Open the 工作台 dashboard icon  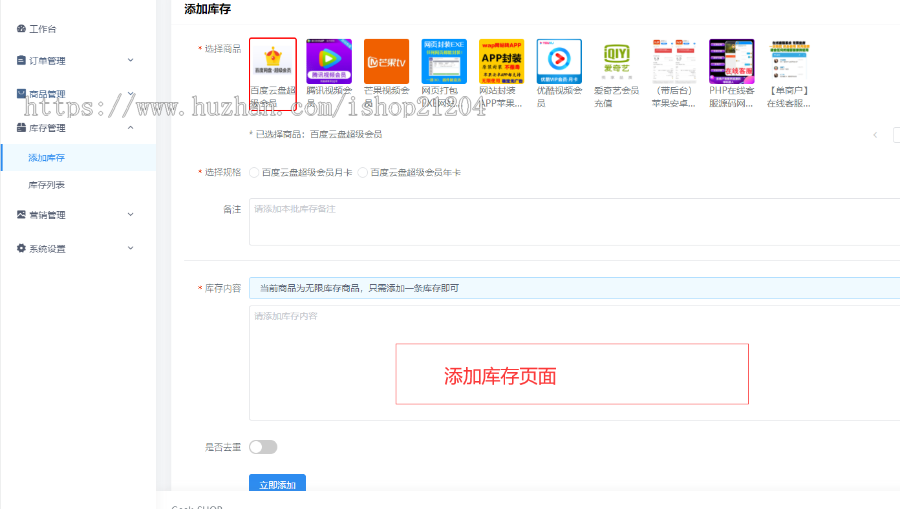[21, 29]
